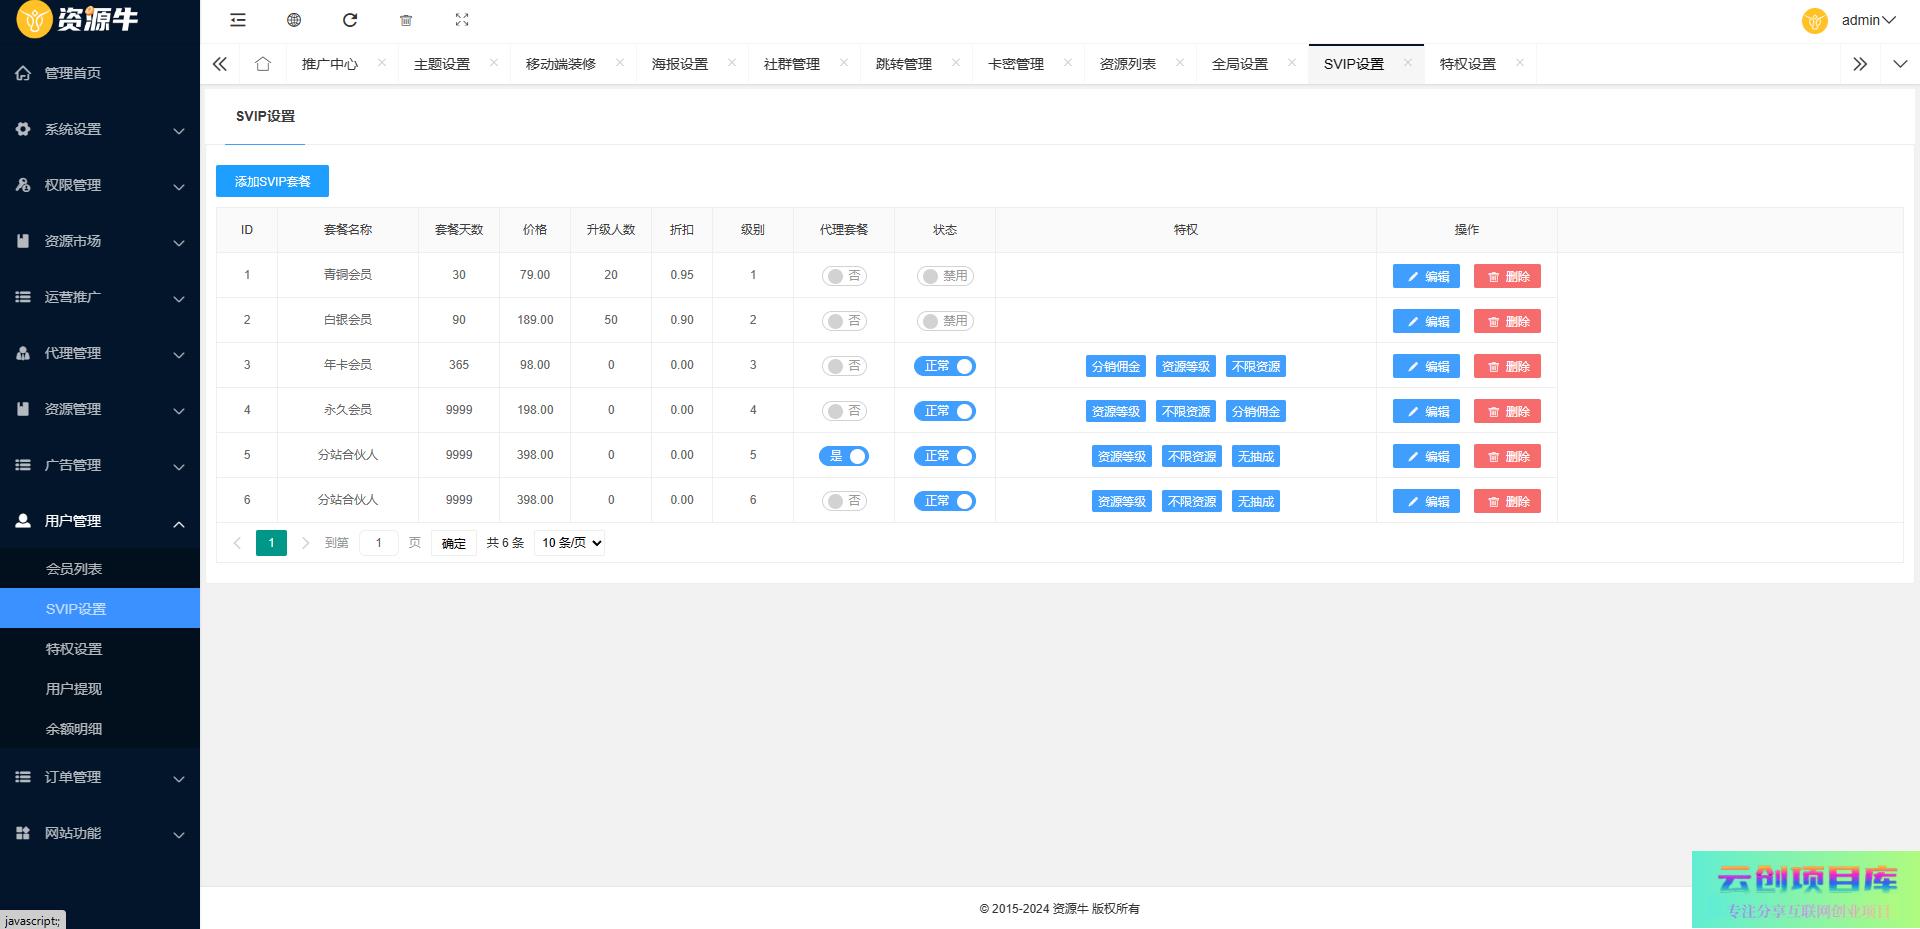This screenshot has height=929, width=1920.
Task: Open the 10 条/页 page size dropdown
Action: tap(570, 543)
